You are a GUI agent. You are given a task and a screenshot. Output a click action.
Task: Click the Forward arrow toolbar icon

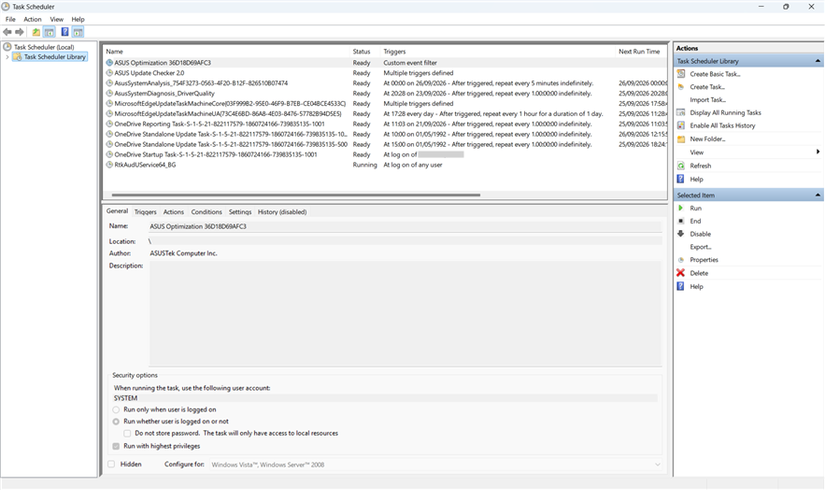tap(19, 32)
